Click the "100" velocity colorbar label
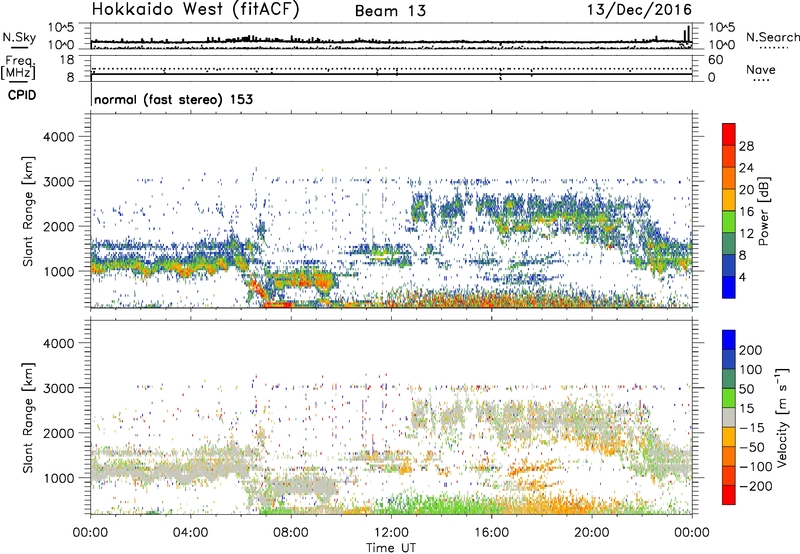800x554 pixels. [x=751, y=370]
